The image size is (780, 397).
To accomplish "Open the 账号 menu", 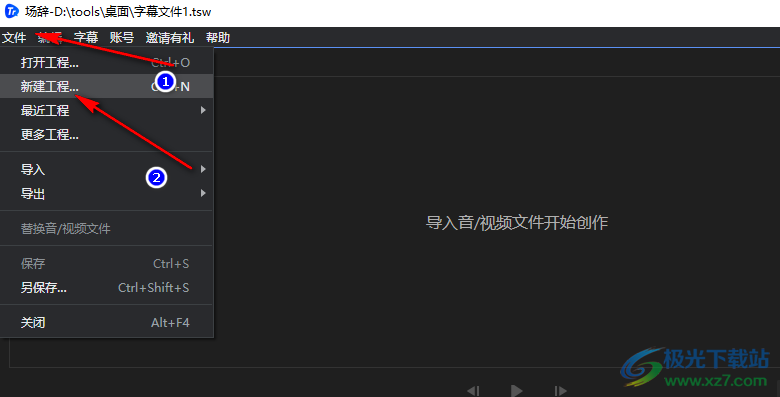I will (122, 38).
